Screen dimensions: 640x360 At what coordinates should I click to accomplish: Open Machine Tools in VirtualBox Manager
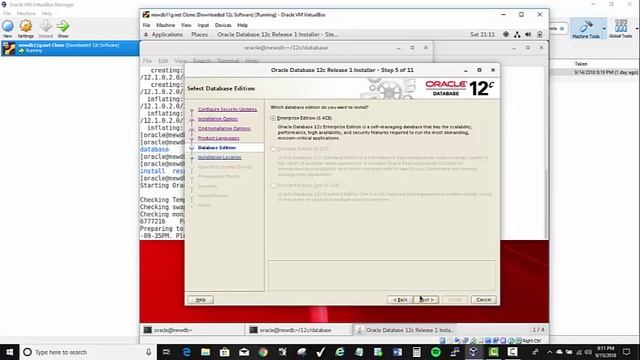[586, 28]
